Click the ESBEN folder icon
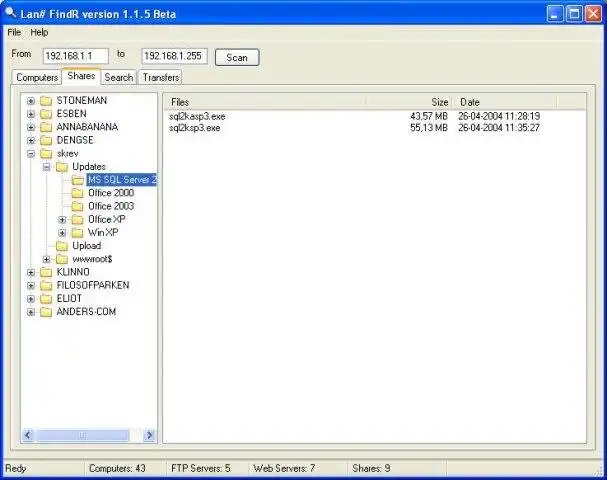This screenshot has height=480, width=607. click(x=46, y=114)
